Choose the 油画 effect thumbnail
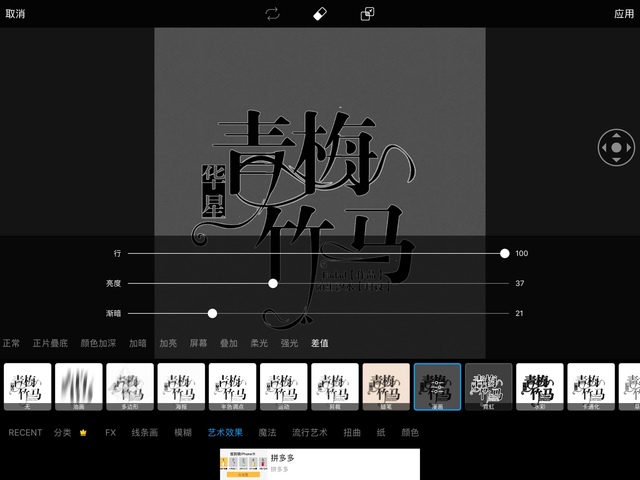This screenshot has height=480, width=640. [x=79, y=387]
